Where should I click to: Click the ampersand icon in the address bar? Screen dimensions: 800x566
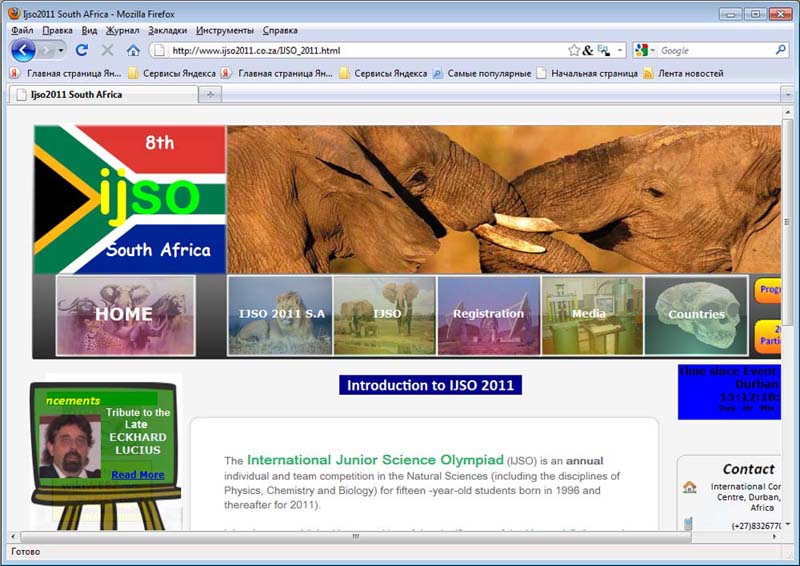[x=588, y=50]
